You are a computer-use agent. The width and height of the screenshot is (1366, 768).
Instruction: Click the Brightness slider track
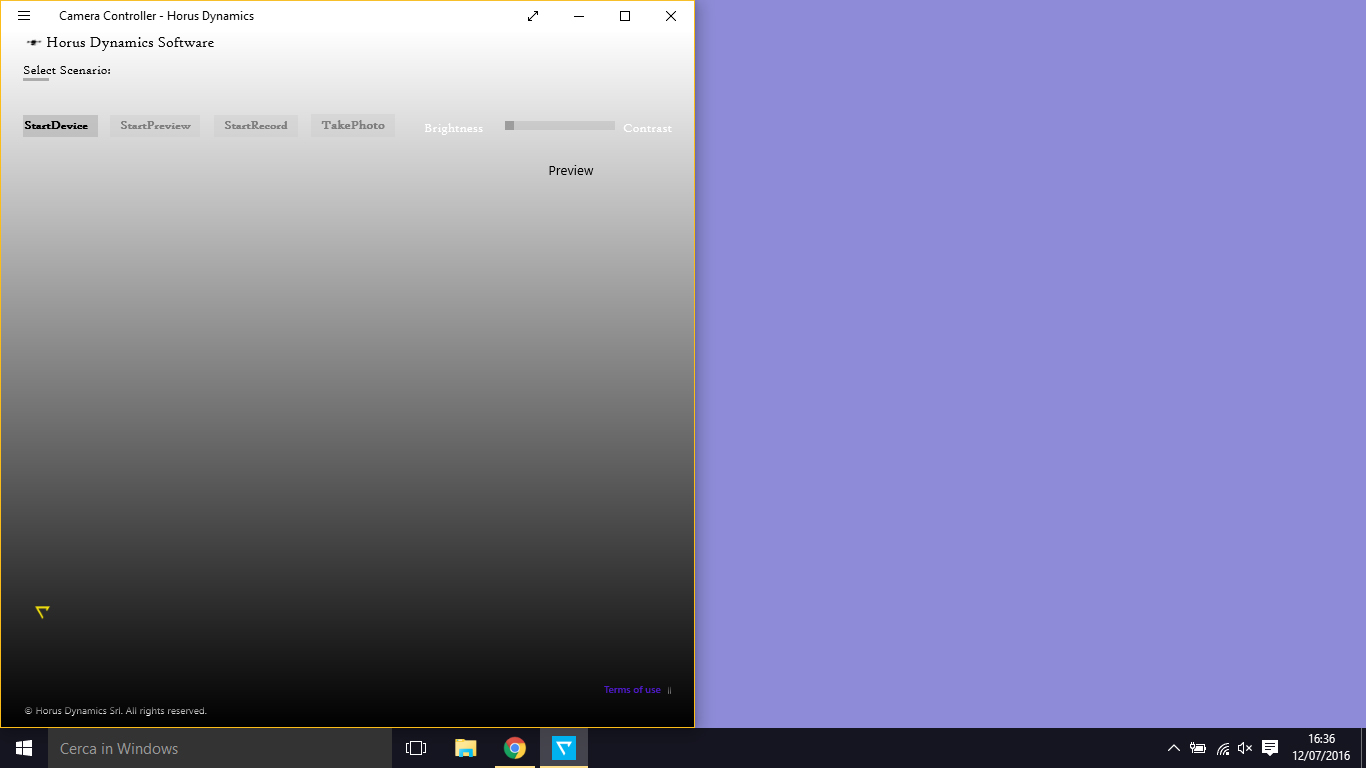click(560, 126)
